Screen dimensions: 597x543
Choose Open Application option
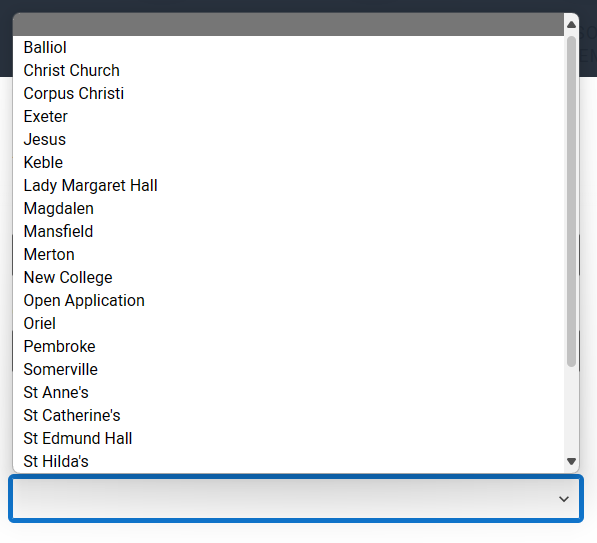288,300
